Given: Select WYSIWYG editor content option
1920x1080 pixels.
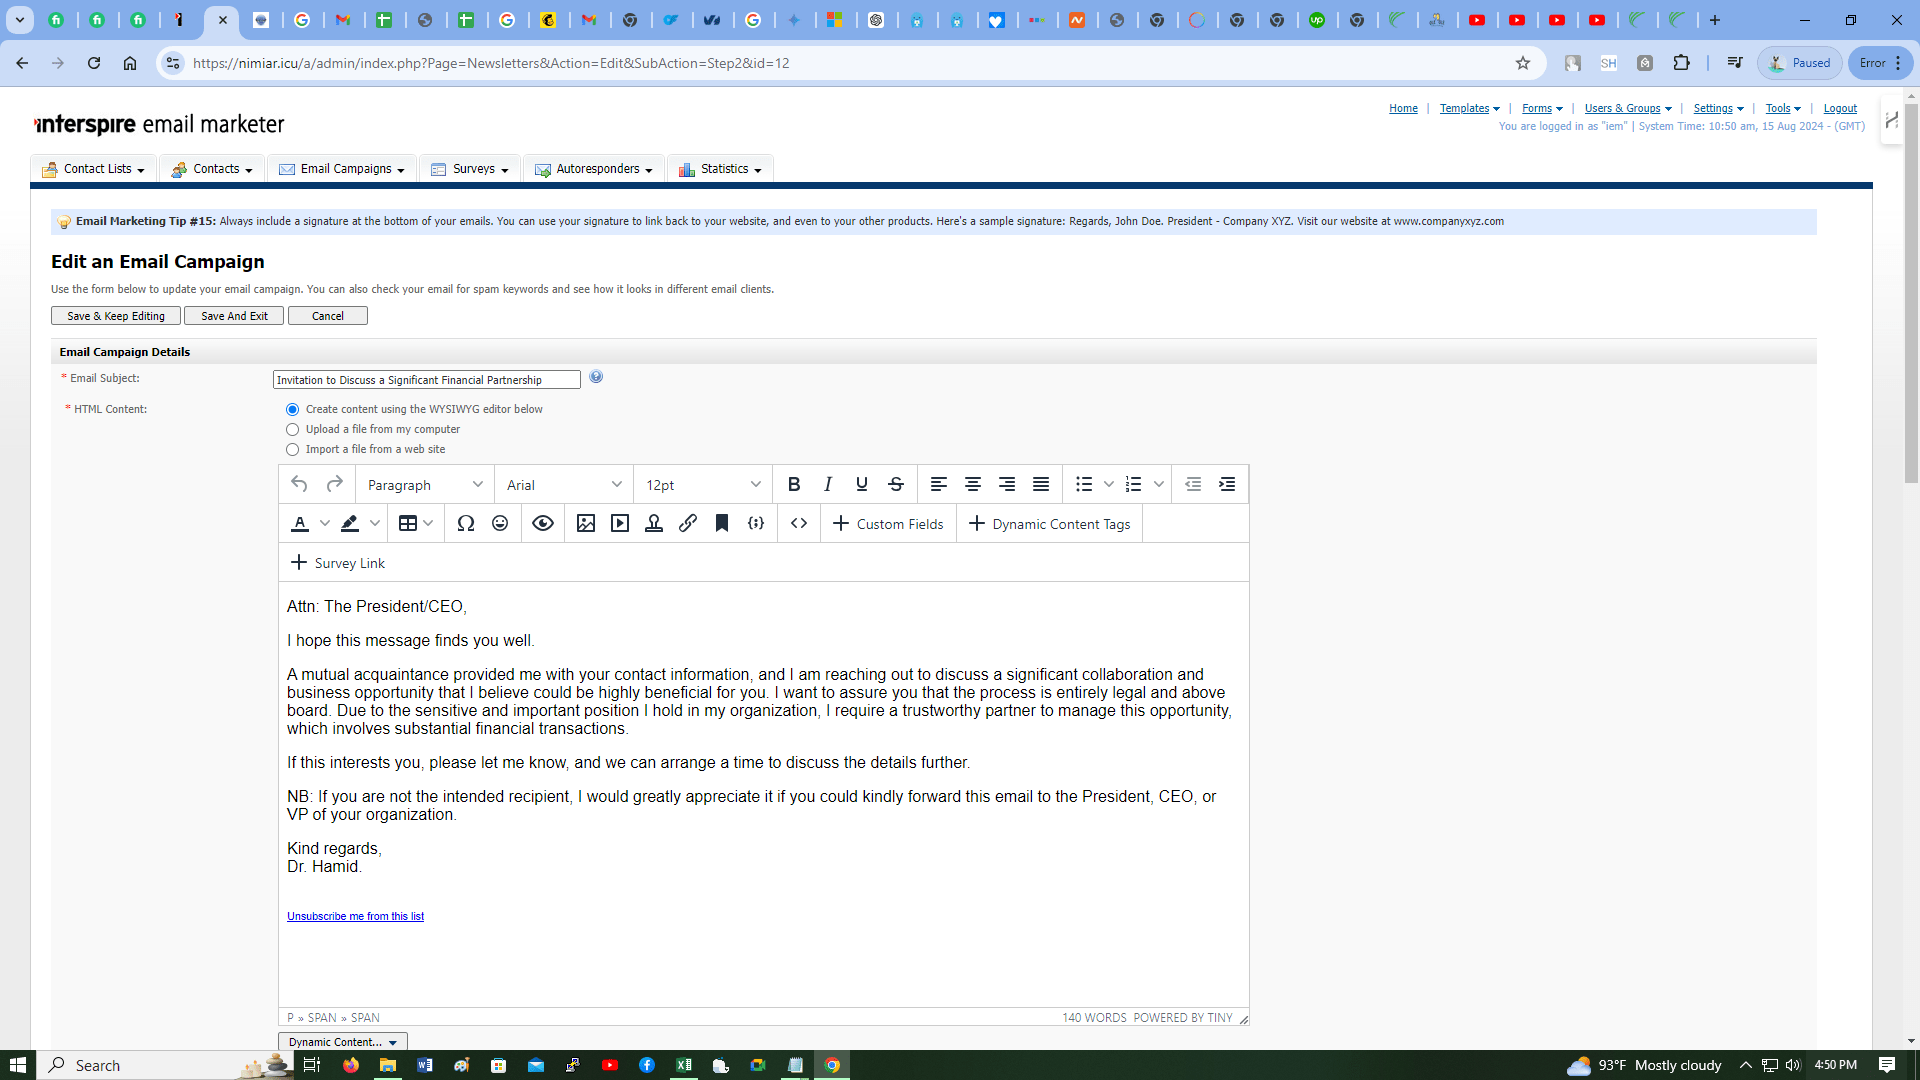Looking at the screenshot, I should 293,409.
